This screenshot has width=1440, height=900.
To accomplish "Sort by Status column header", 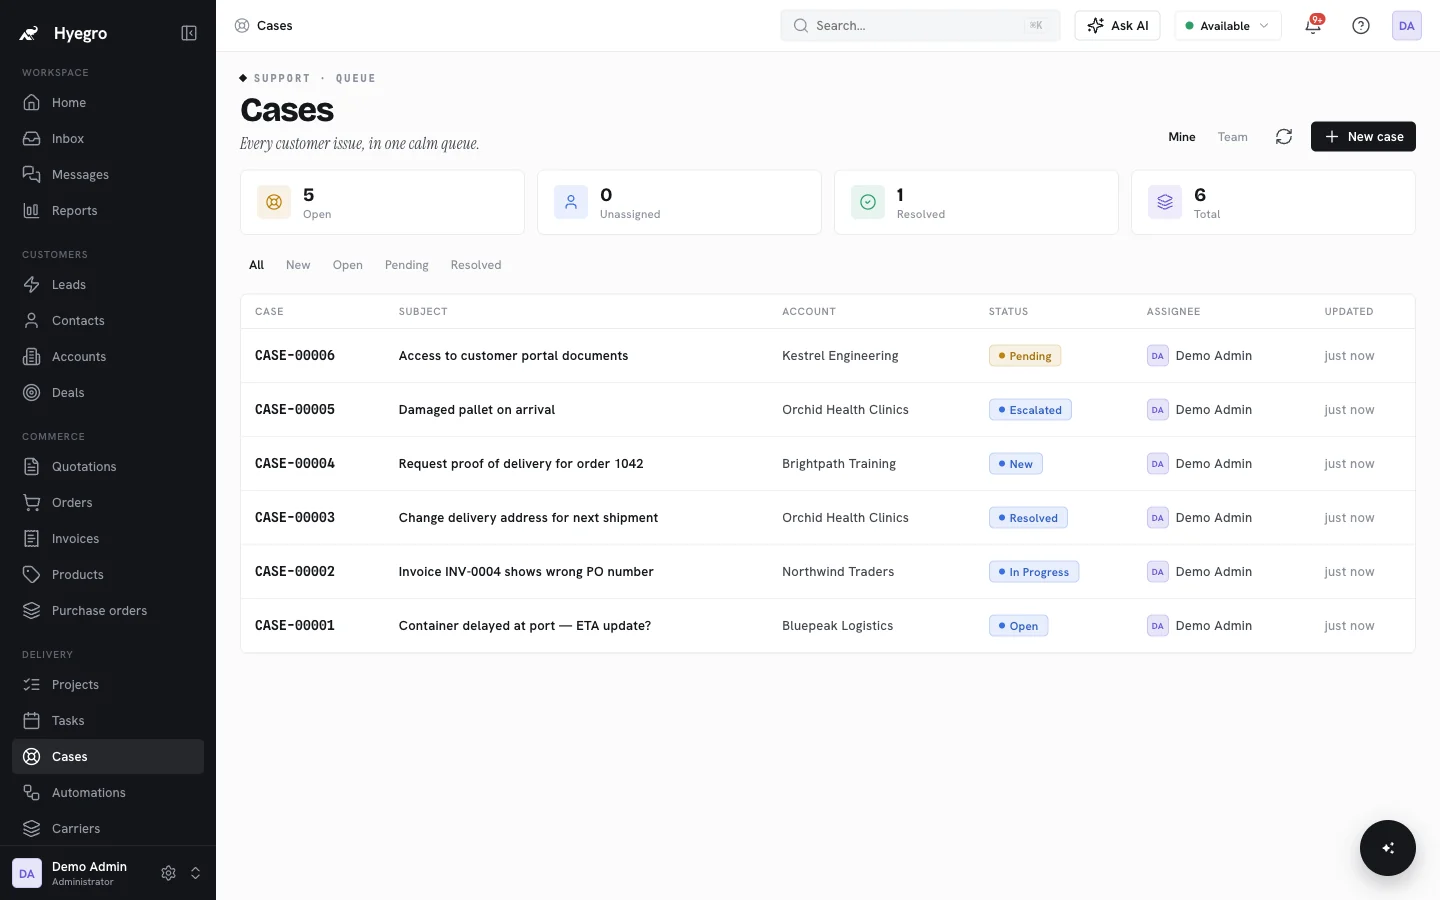I will [1008, 312].
